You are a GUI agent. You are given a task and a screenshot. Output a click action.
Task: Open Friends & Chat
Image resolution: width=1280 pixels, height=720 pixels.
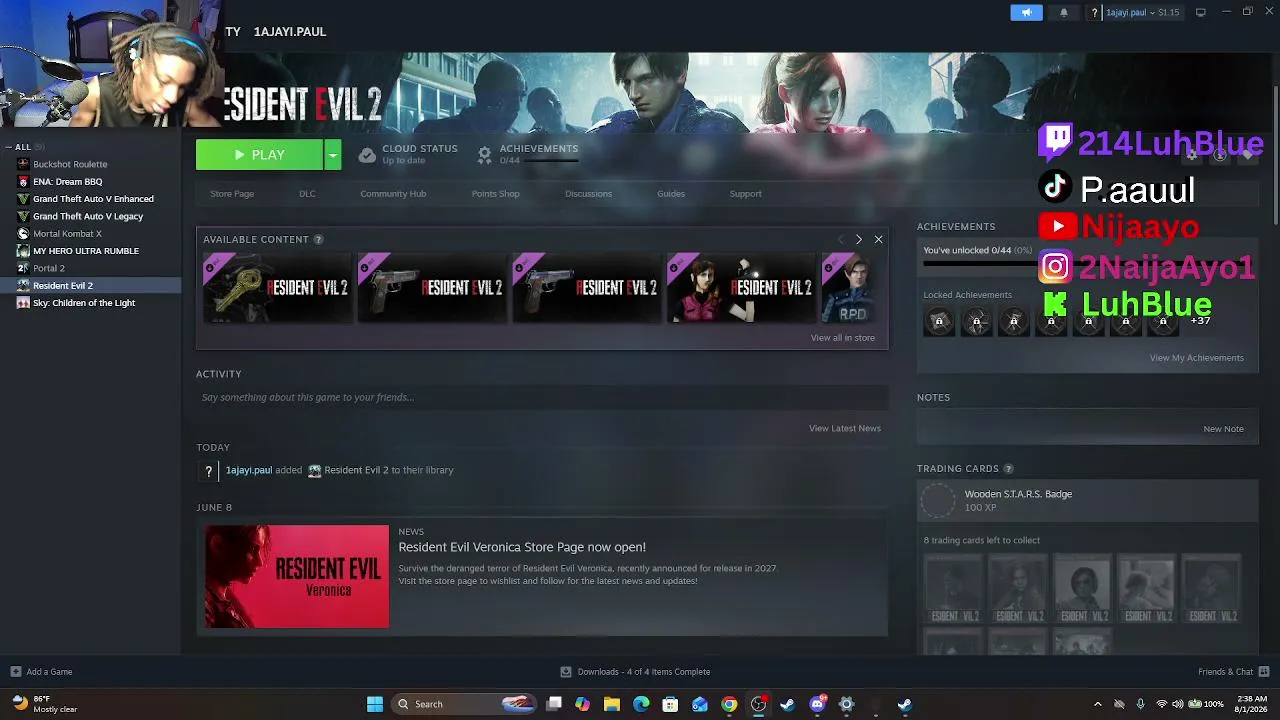coord(1234,672)
